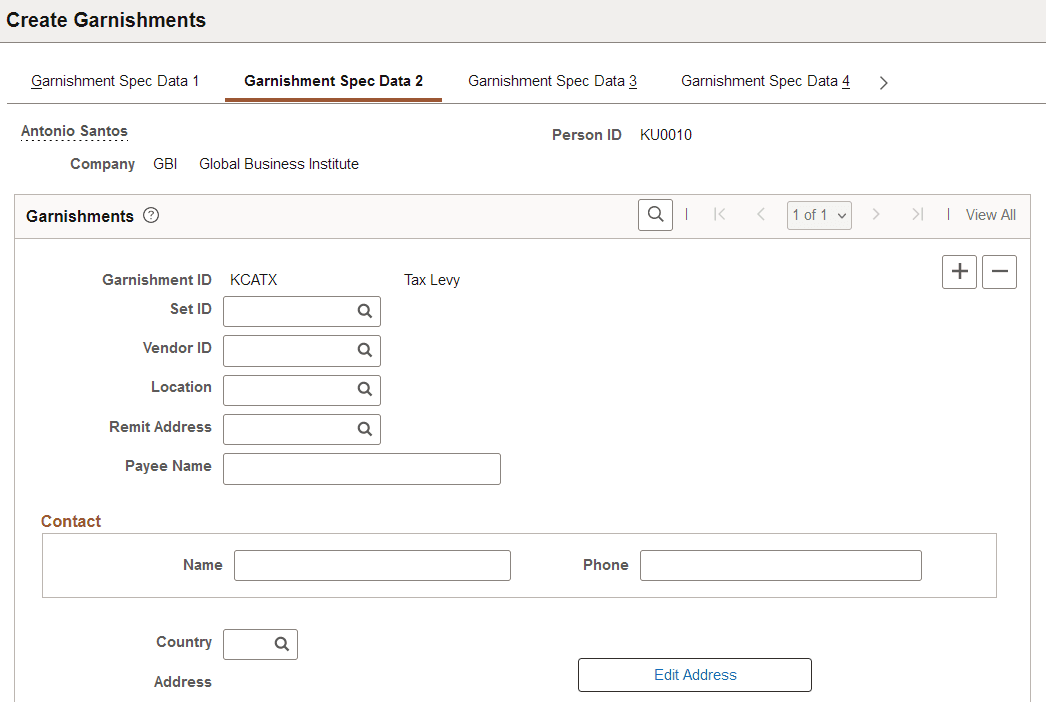
Task: Switch to the Garnishment Spec Data 1 tab
Action: coord(114,80)
